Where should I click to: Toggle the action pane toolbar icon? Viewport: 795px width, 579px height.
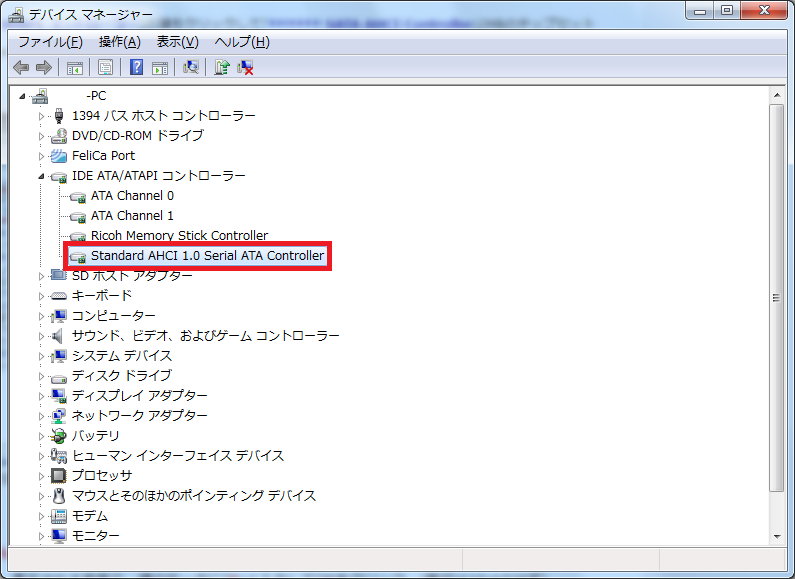point(160,67)
